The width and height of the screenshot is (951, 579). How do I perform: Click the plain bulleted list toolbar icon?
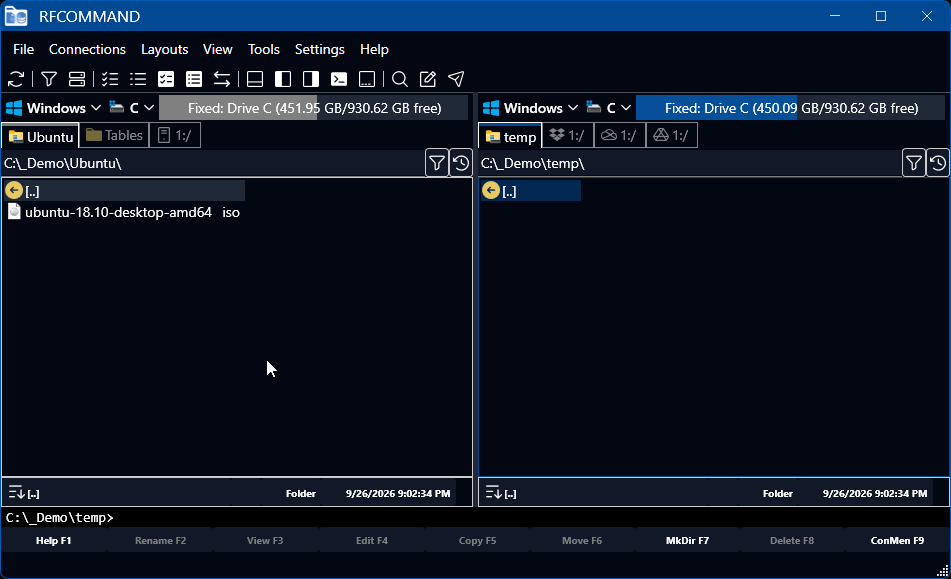138,79
